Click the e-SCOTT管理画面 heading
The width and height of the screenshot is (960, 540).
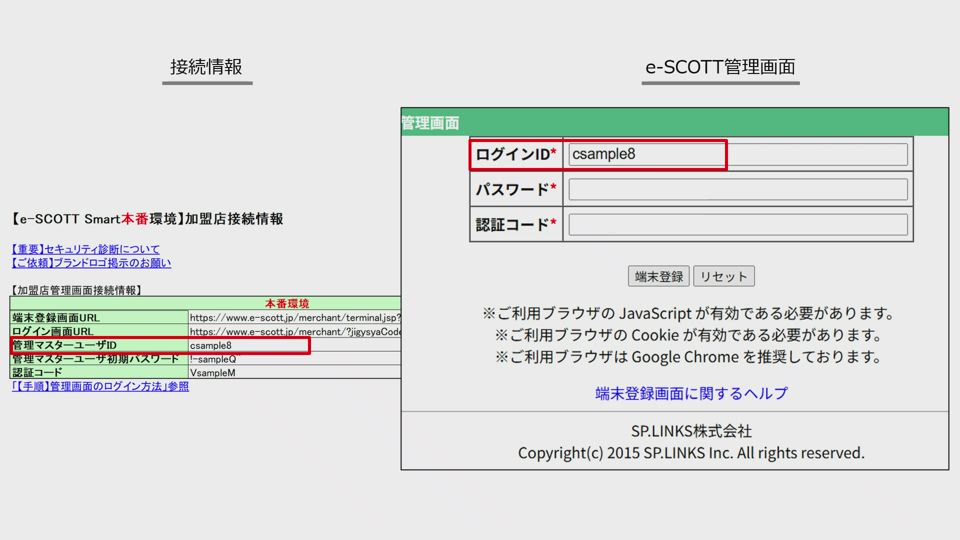720,67
